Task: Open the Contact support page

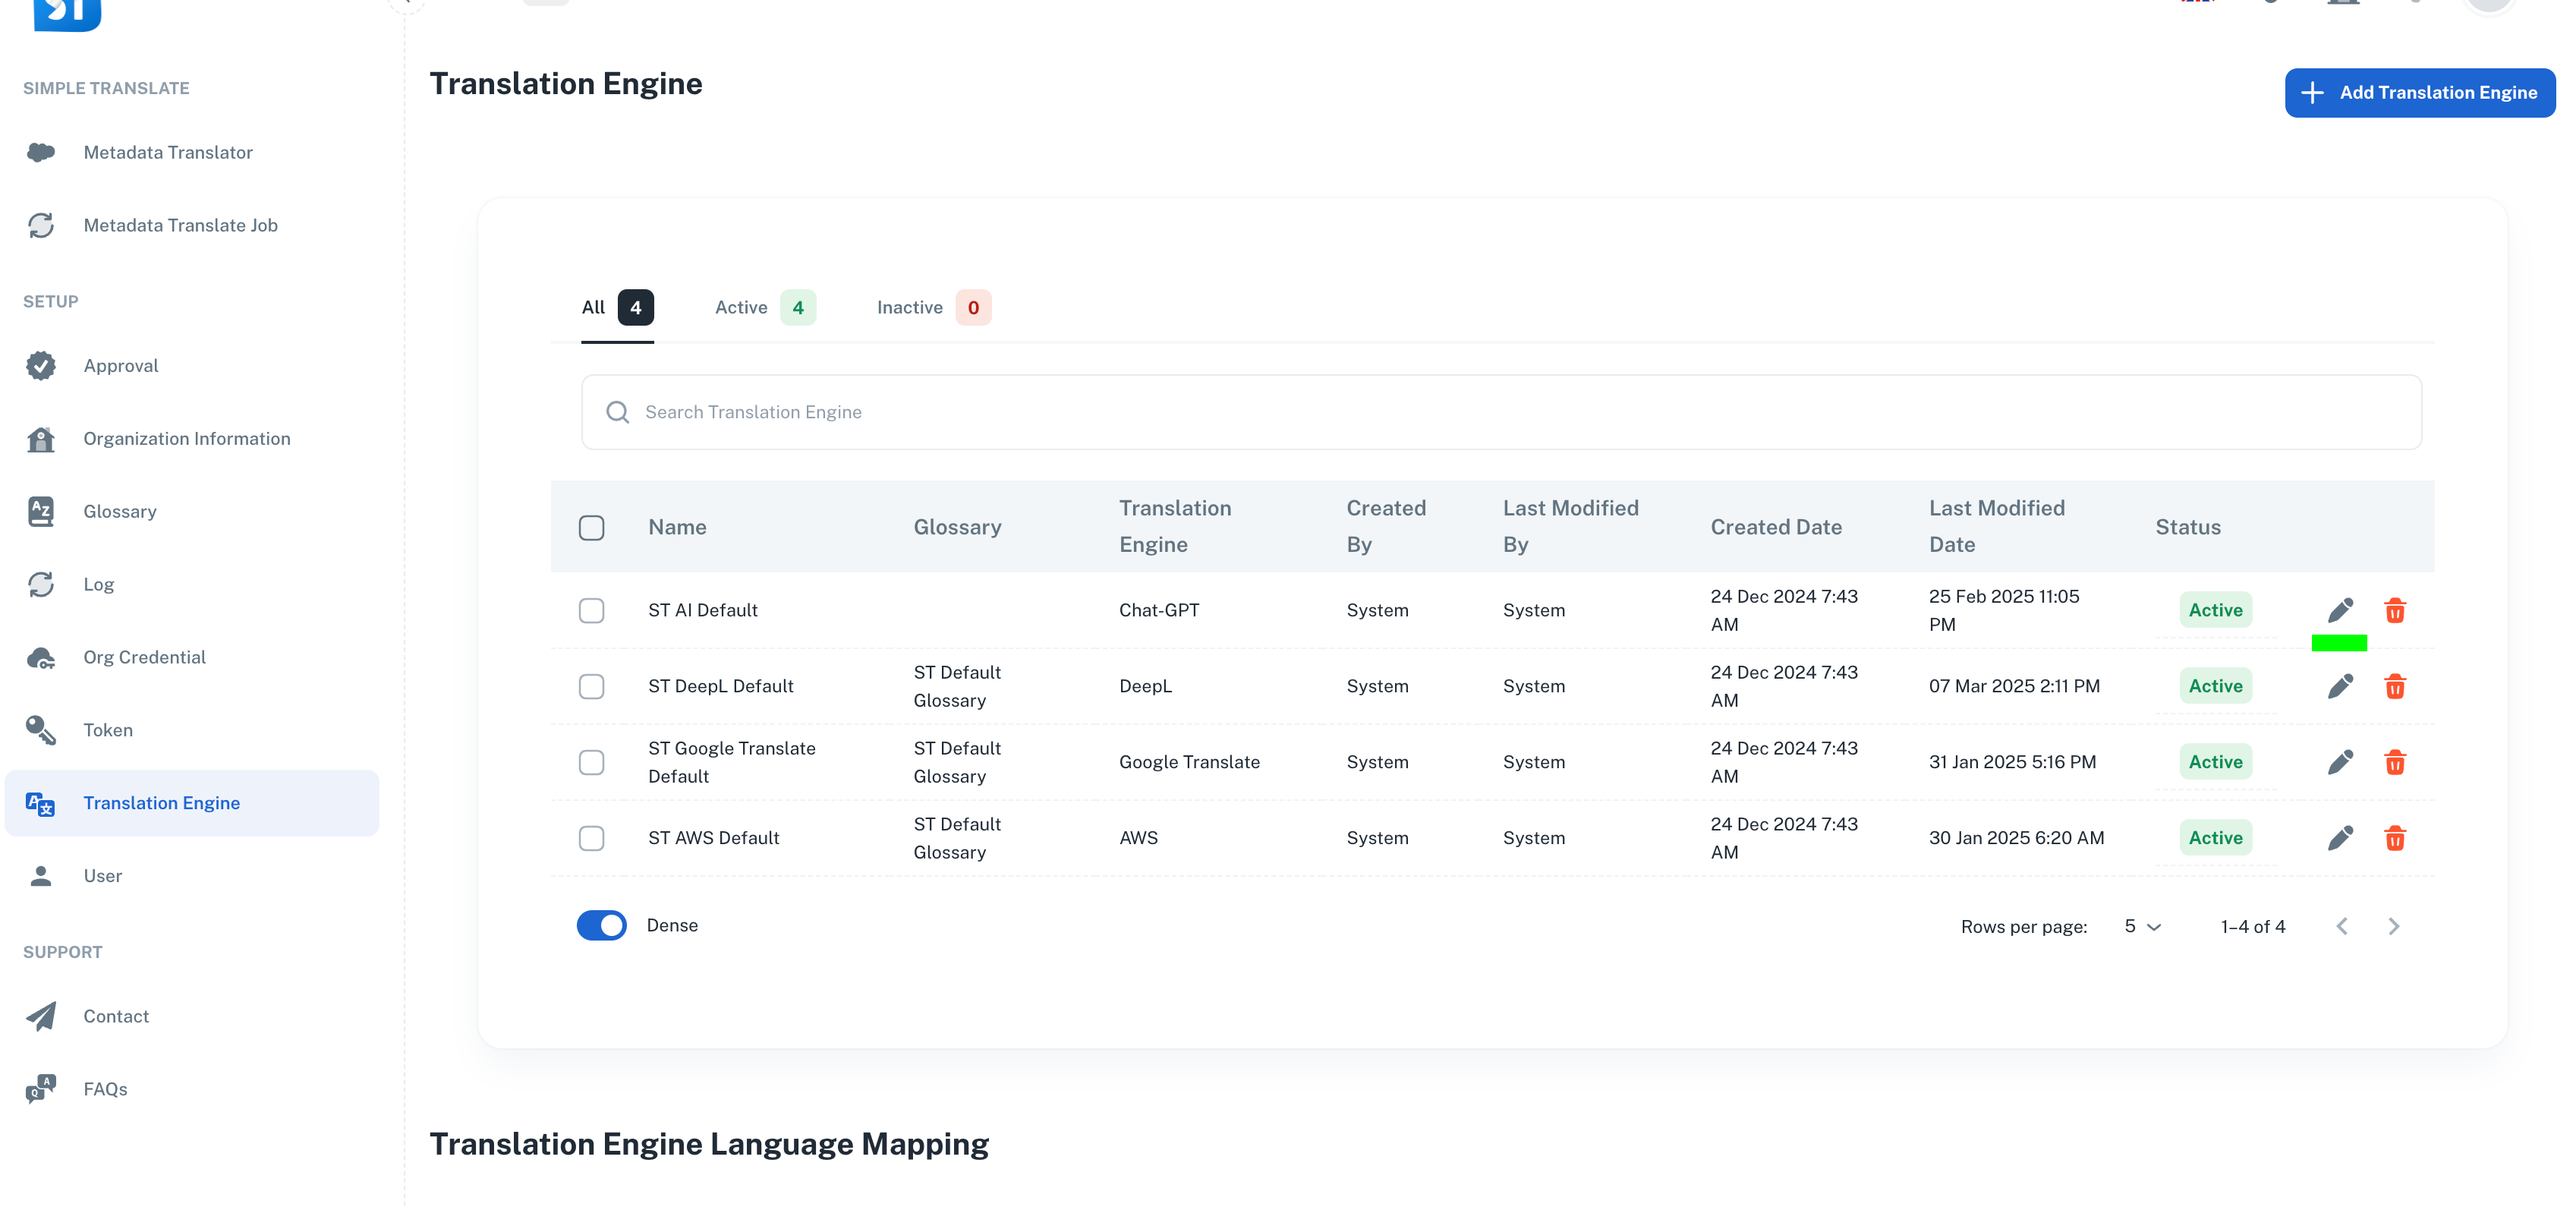Action: (x=116, y=1016)
